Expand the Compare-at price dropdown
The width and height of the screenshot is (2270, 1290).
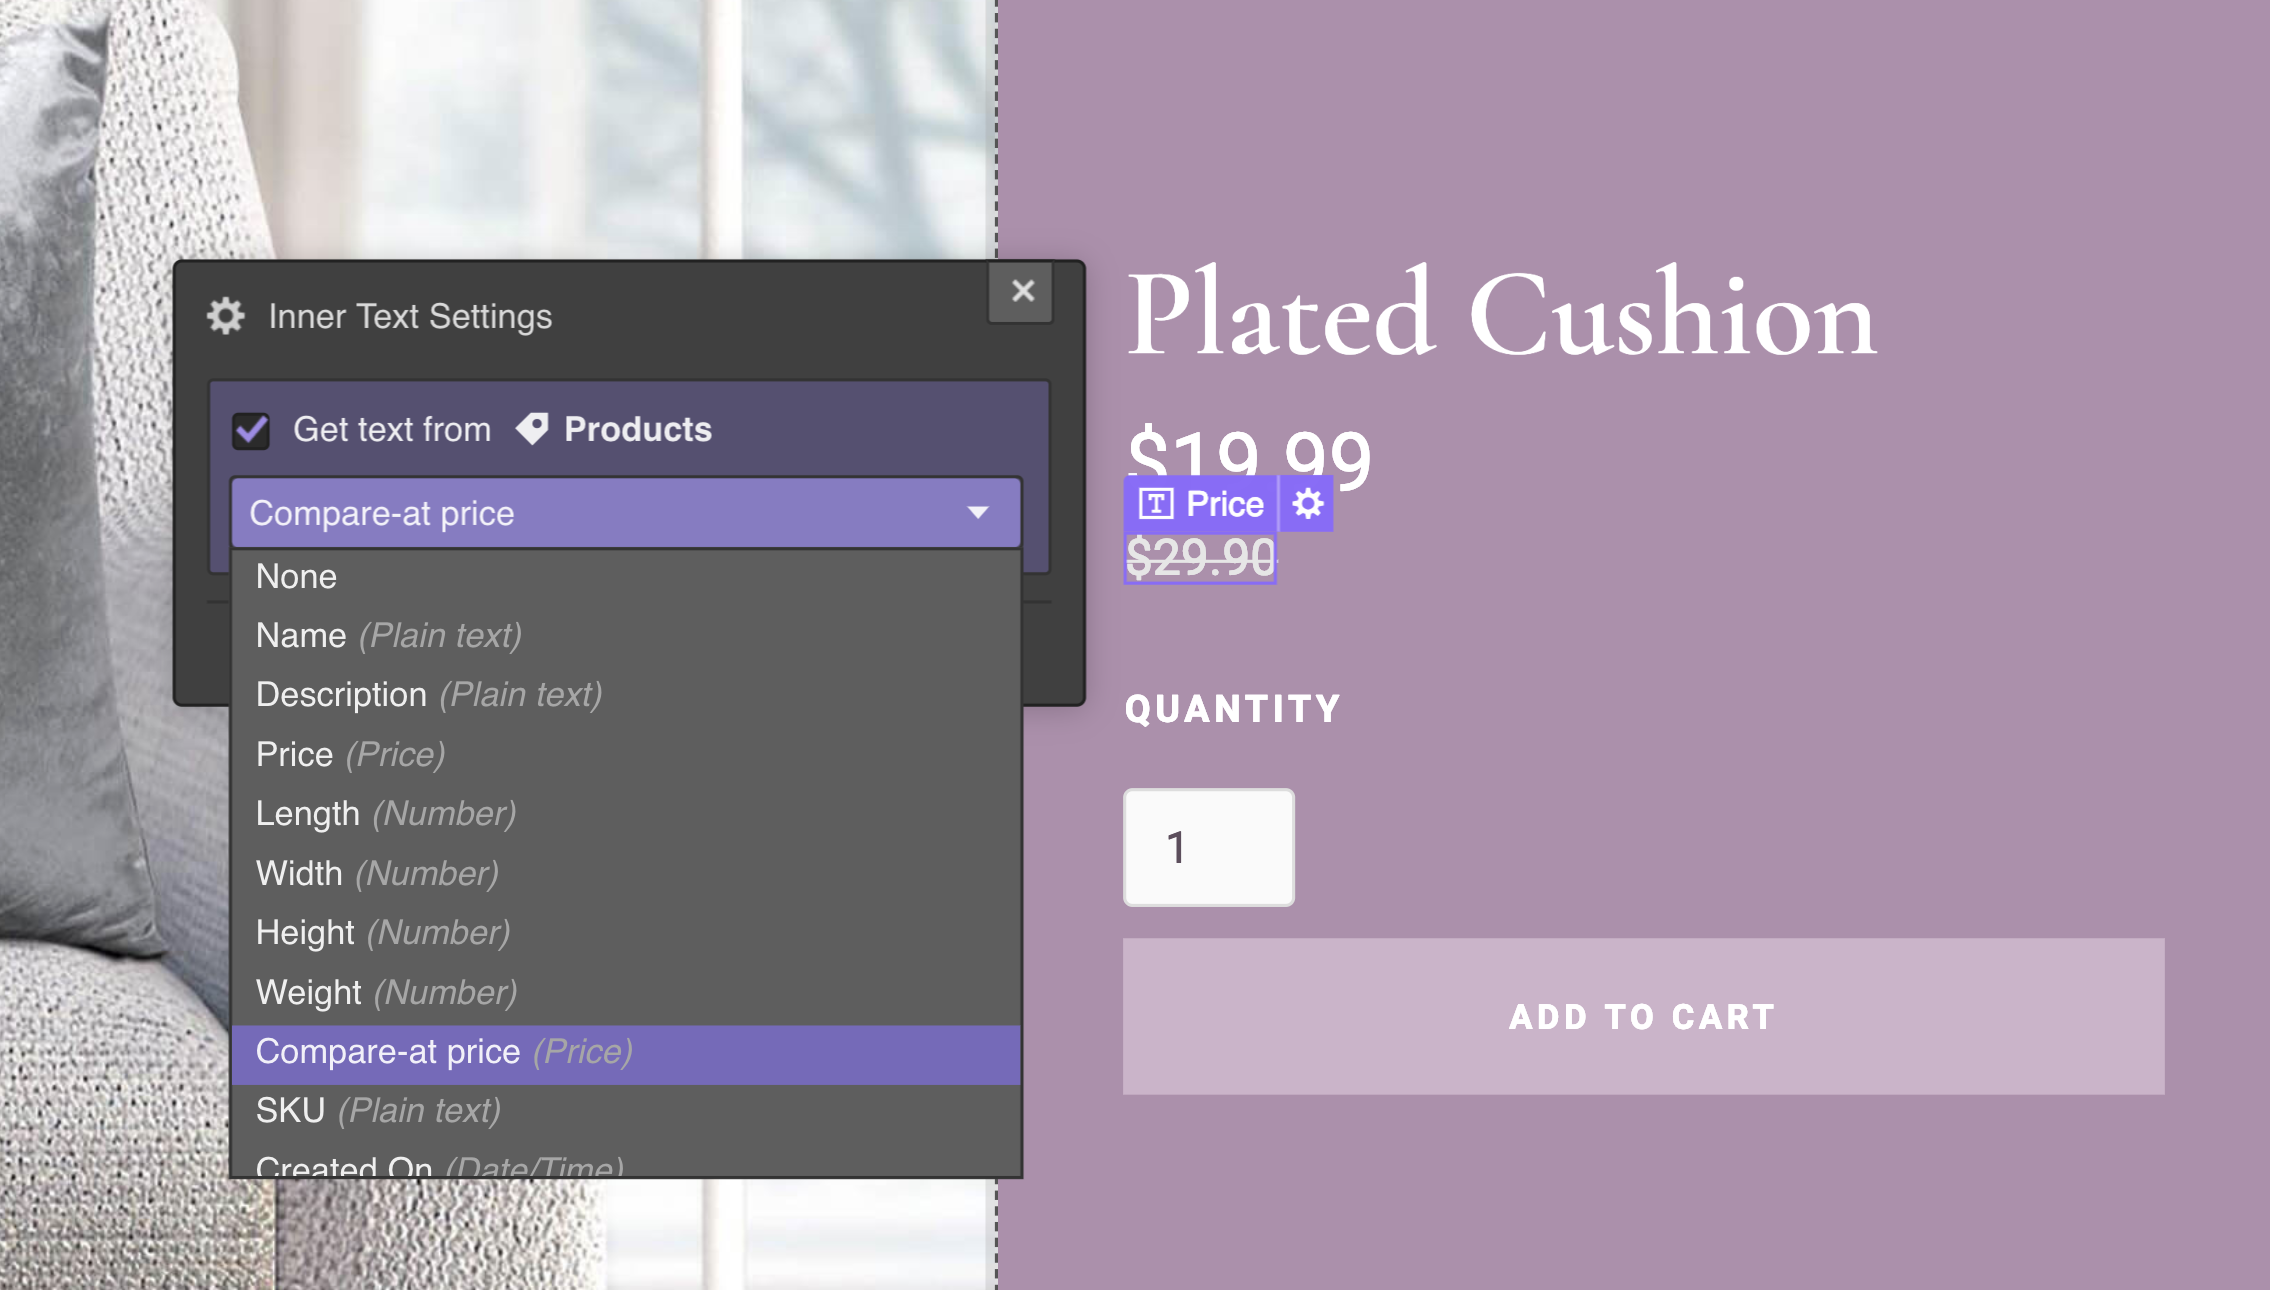click(624, 512)
